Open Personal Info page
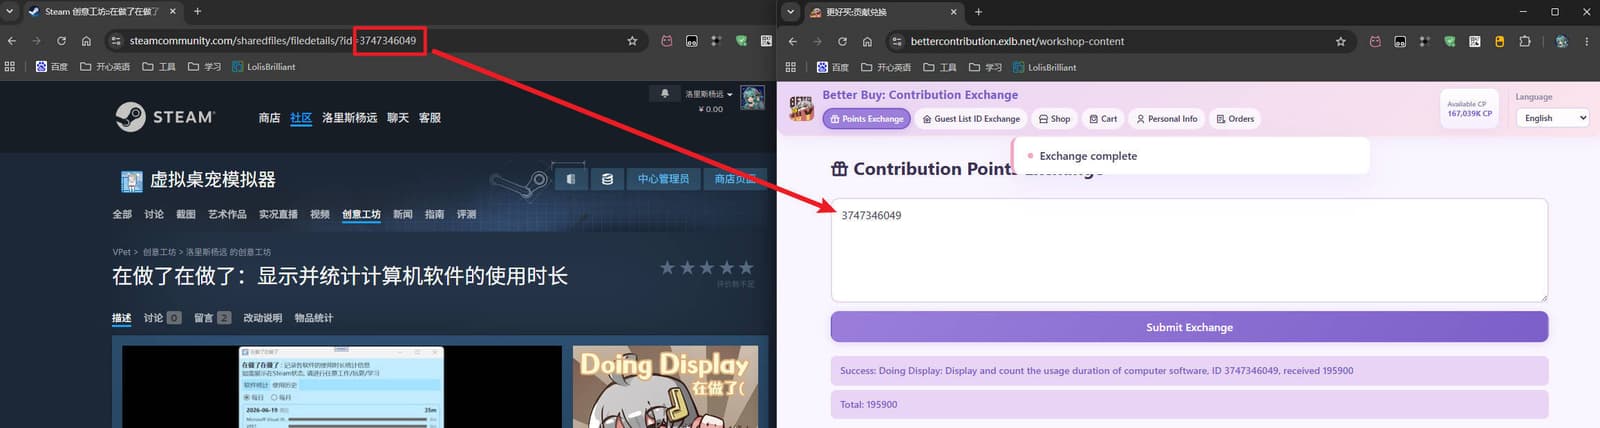 click(1166, 119)
